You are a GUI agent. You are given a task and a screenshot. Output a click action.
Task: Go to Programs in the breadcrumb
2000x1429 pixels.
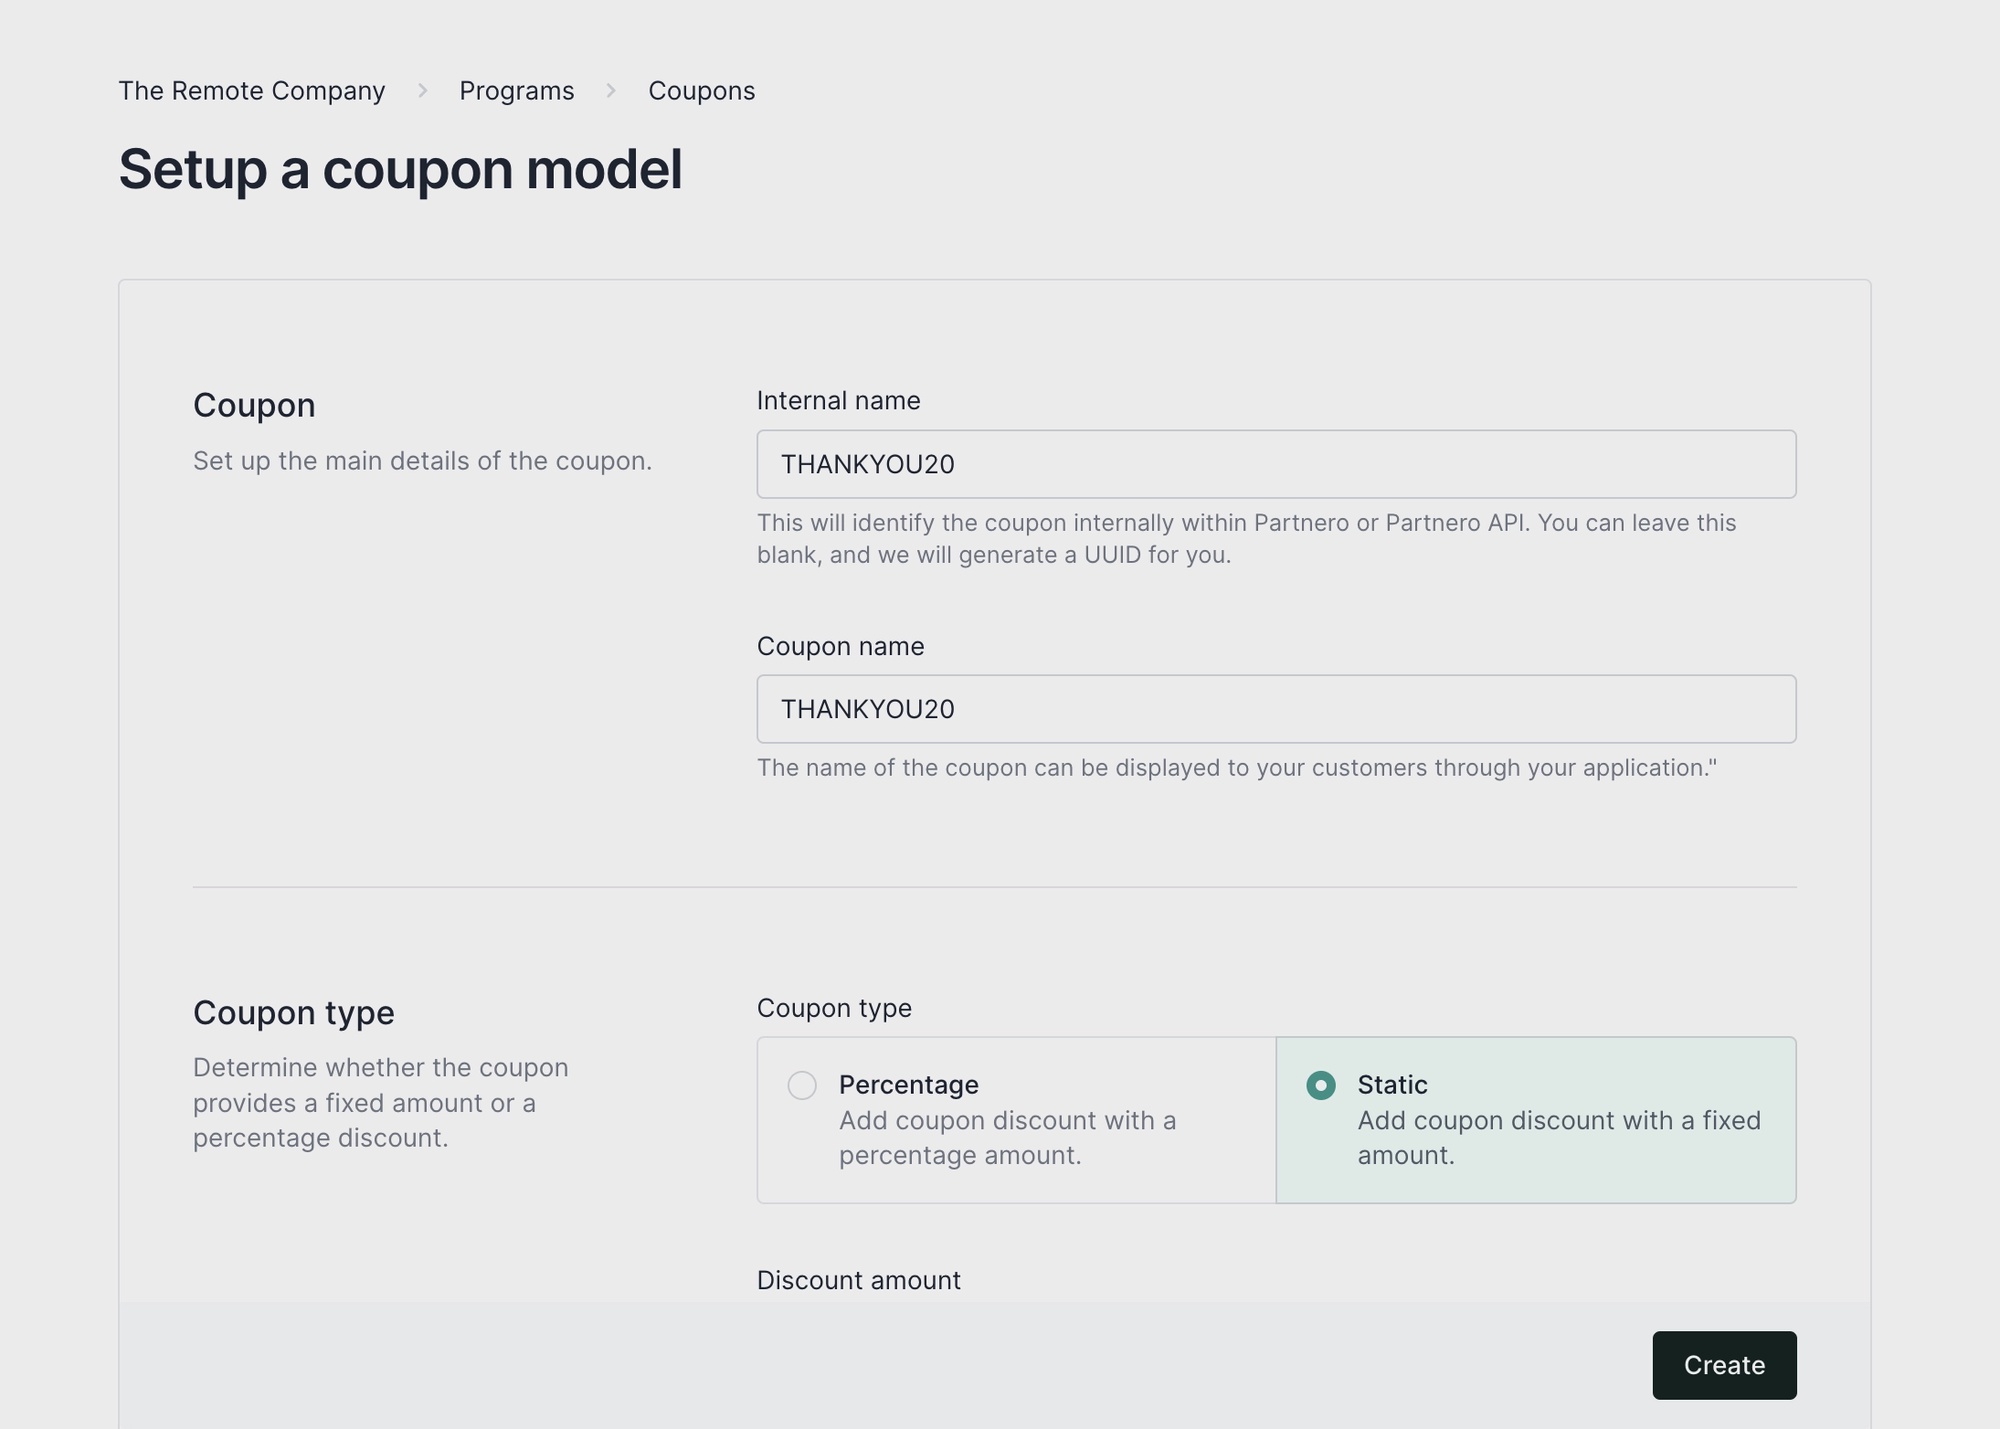coord(516,91)
